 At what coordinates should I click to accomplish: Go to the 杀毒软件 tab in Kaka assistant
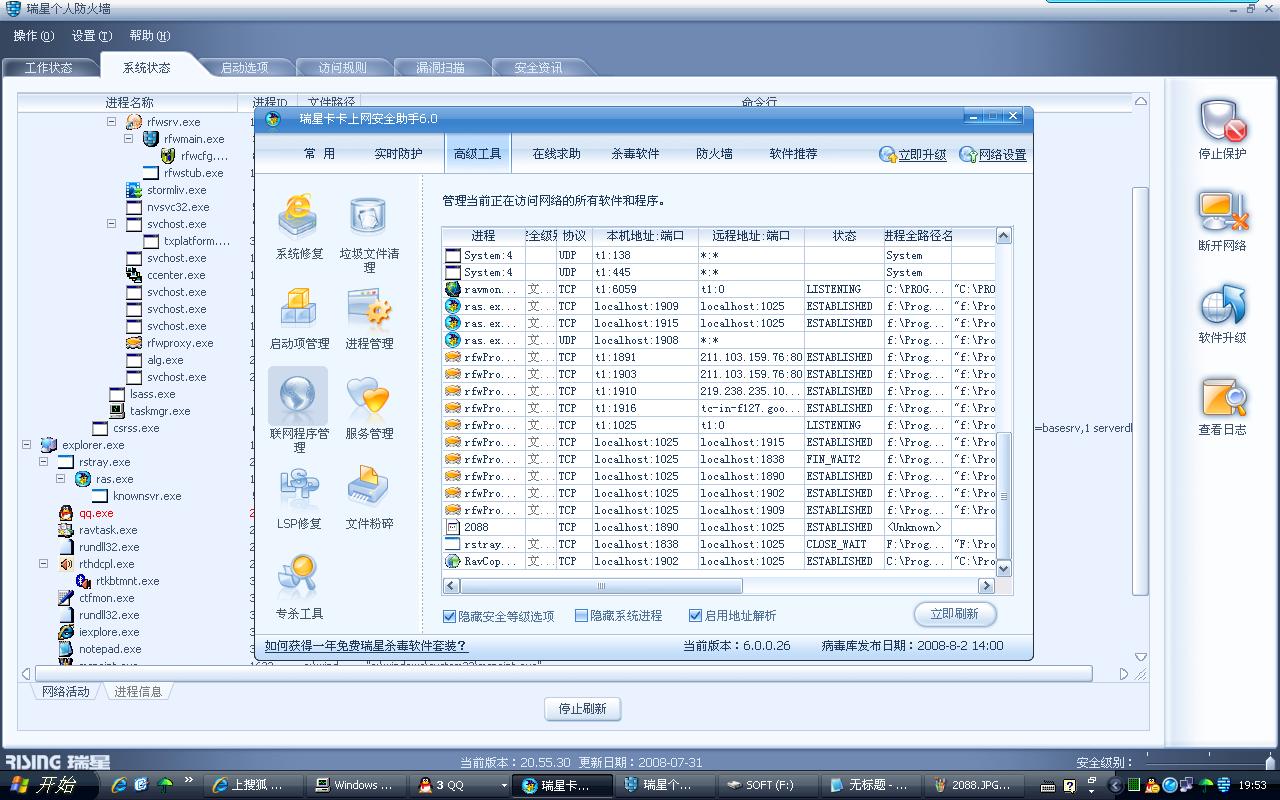pos(635,154)
